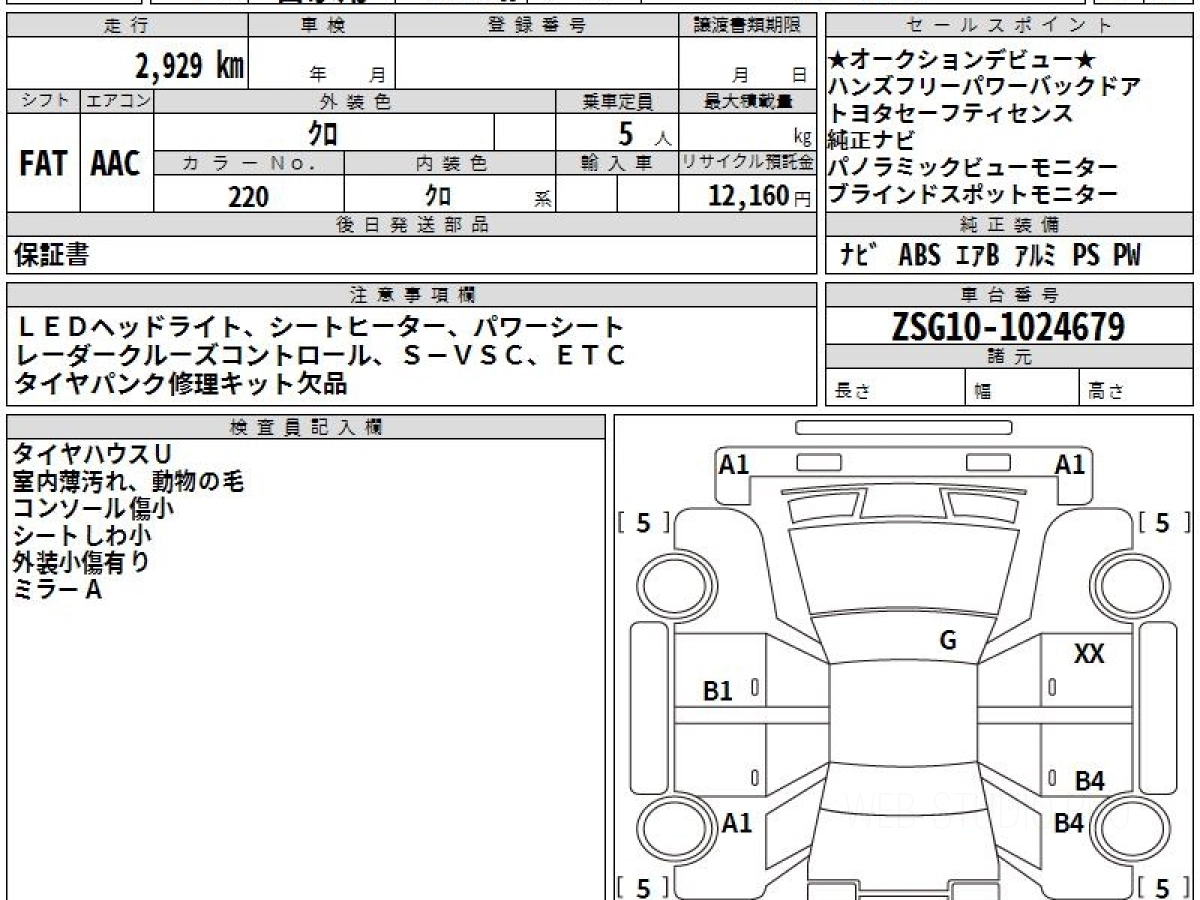Click the PW equipment code
Viewport: 1200px width, 900px height.
(x=1126, y=256)
